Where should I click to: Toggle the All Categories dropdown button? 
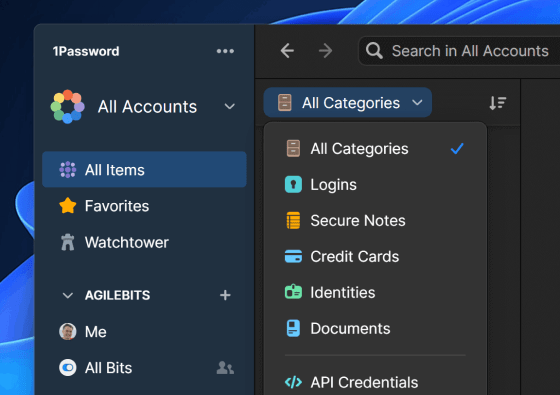pos(348,102)
